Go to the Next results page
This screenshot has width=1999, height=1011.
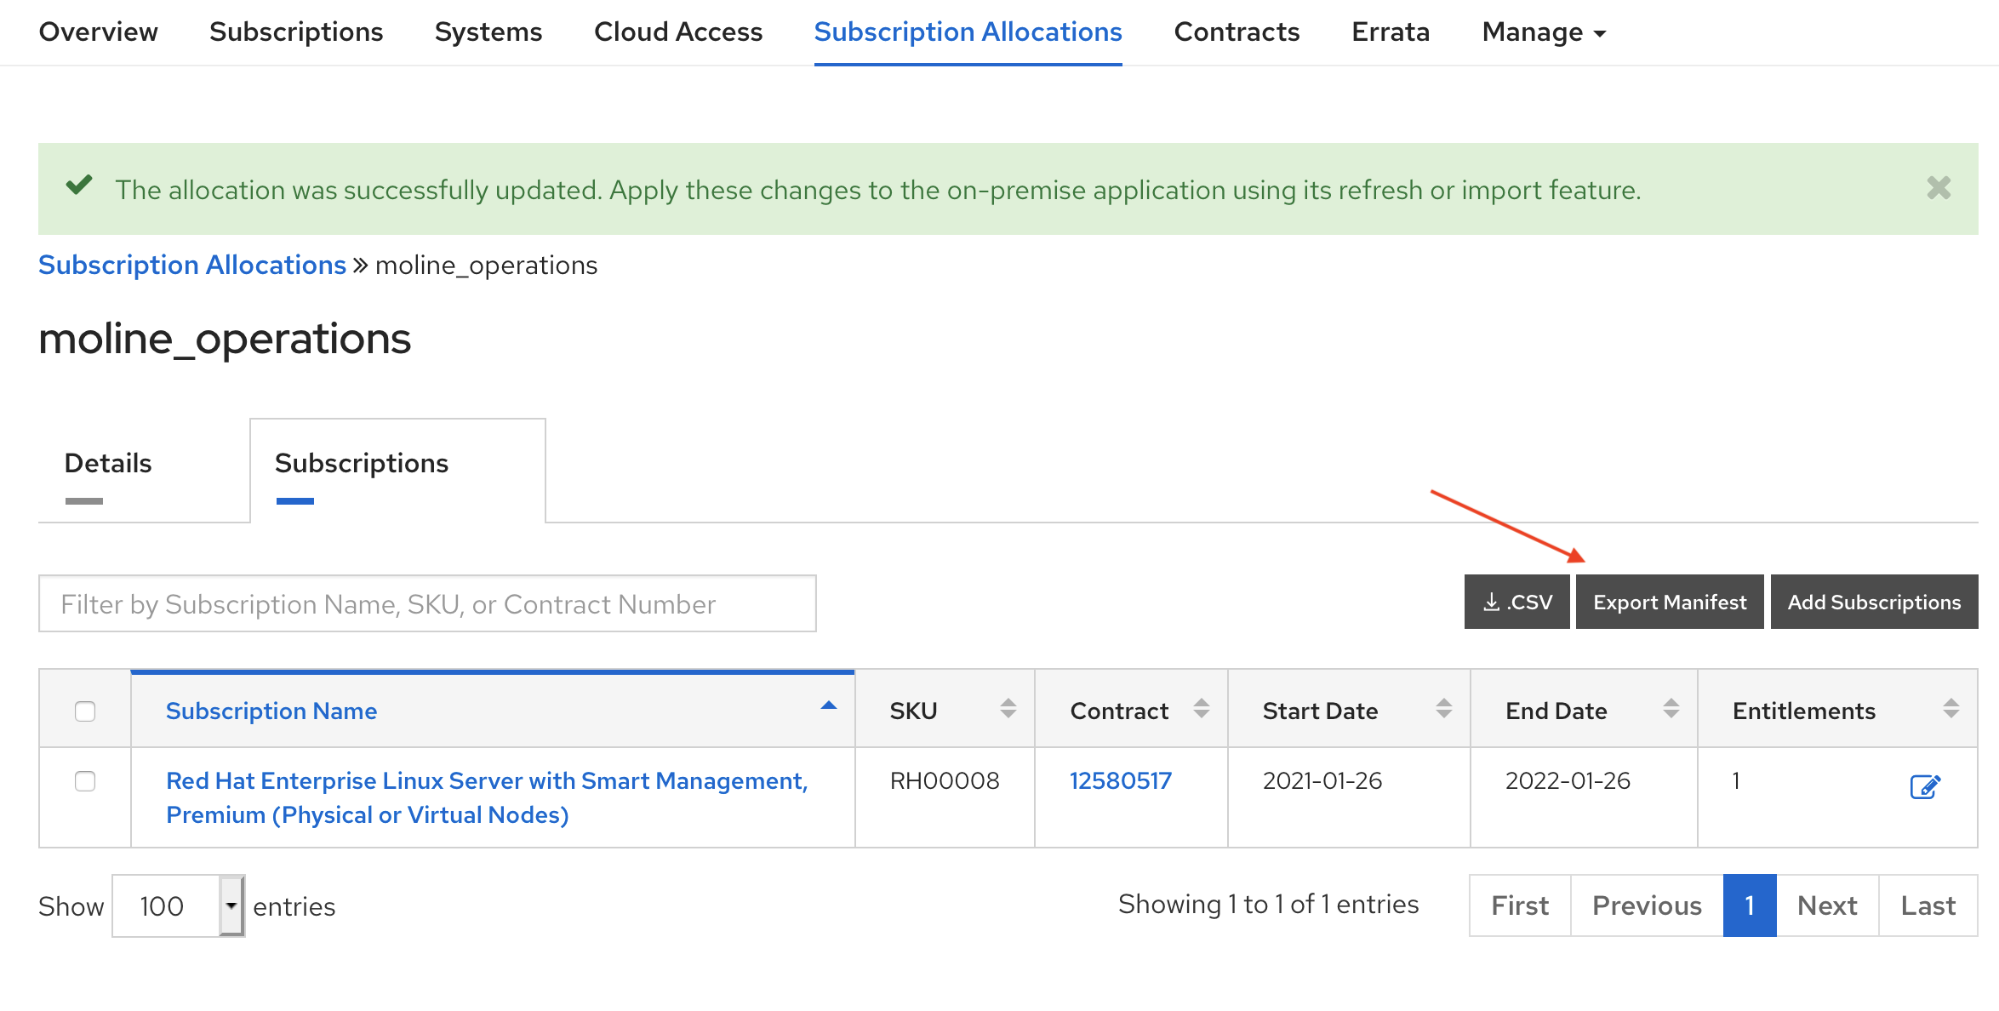[x=1826, y=906]
